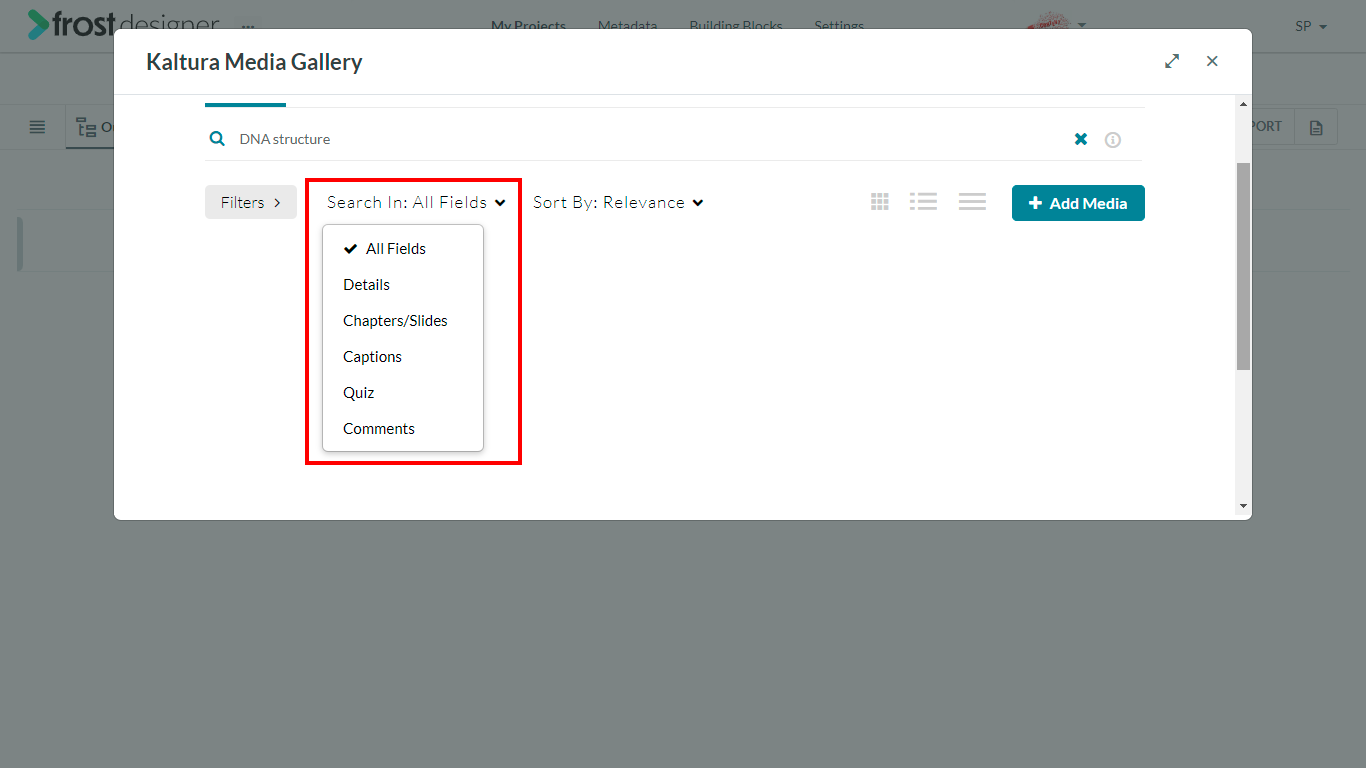1366x768 pixels.
Task: Expand the Kaltura dialog to fullscreen
Action: (1172, 61)
